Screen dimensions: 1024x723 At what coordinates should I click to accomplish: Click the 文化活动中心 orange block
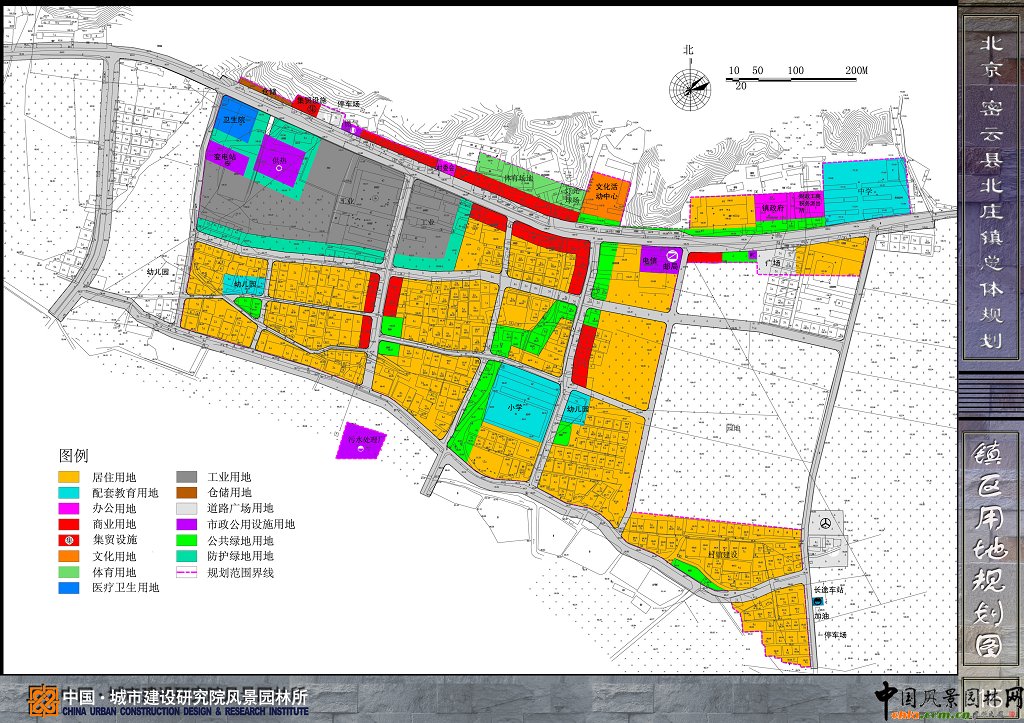click(609, 192)
